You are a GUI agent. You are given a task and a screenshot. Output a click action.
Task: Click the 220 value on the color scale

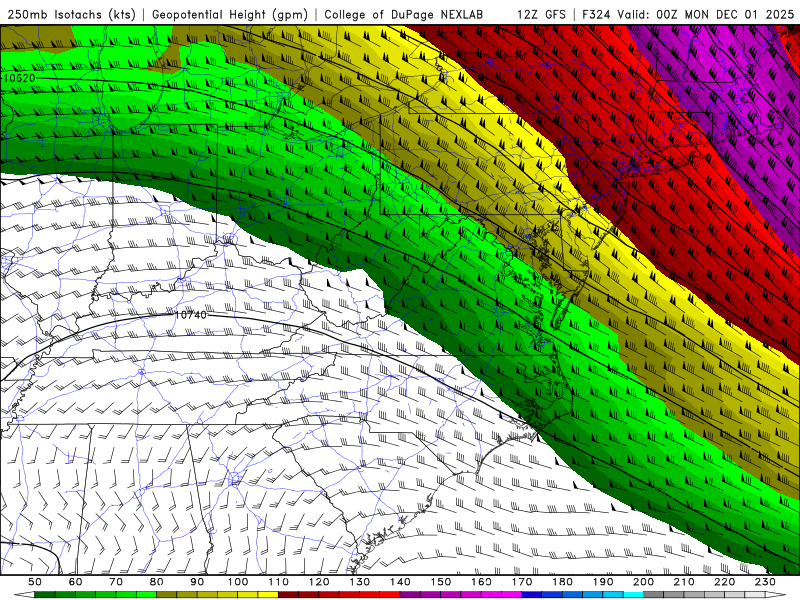click(x=724, y=582)
